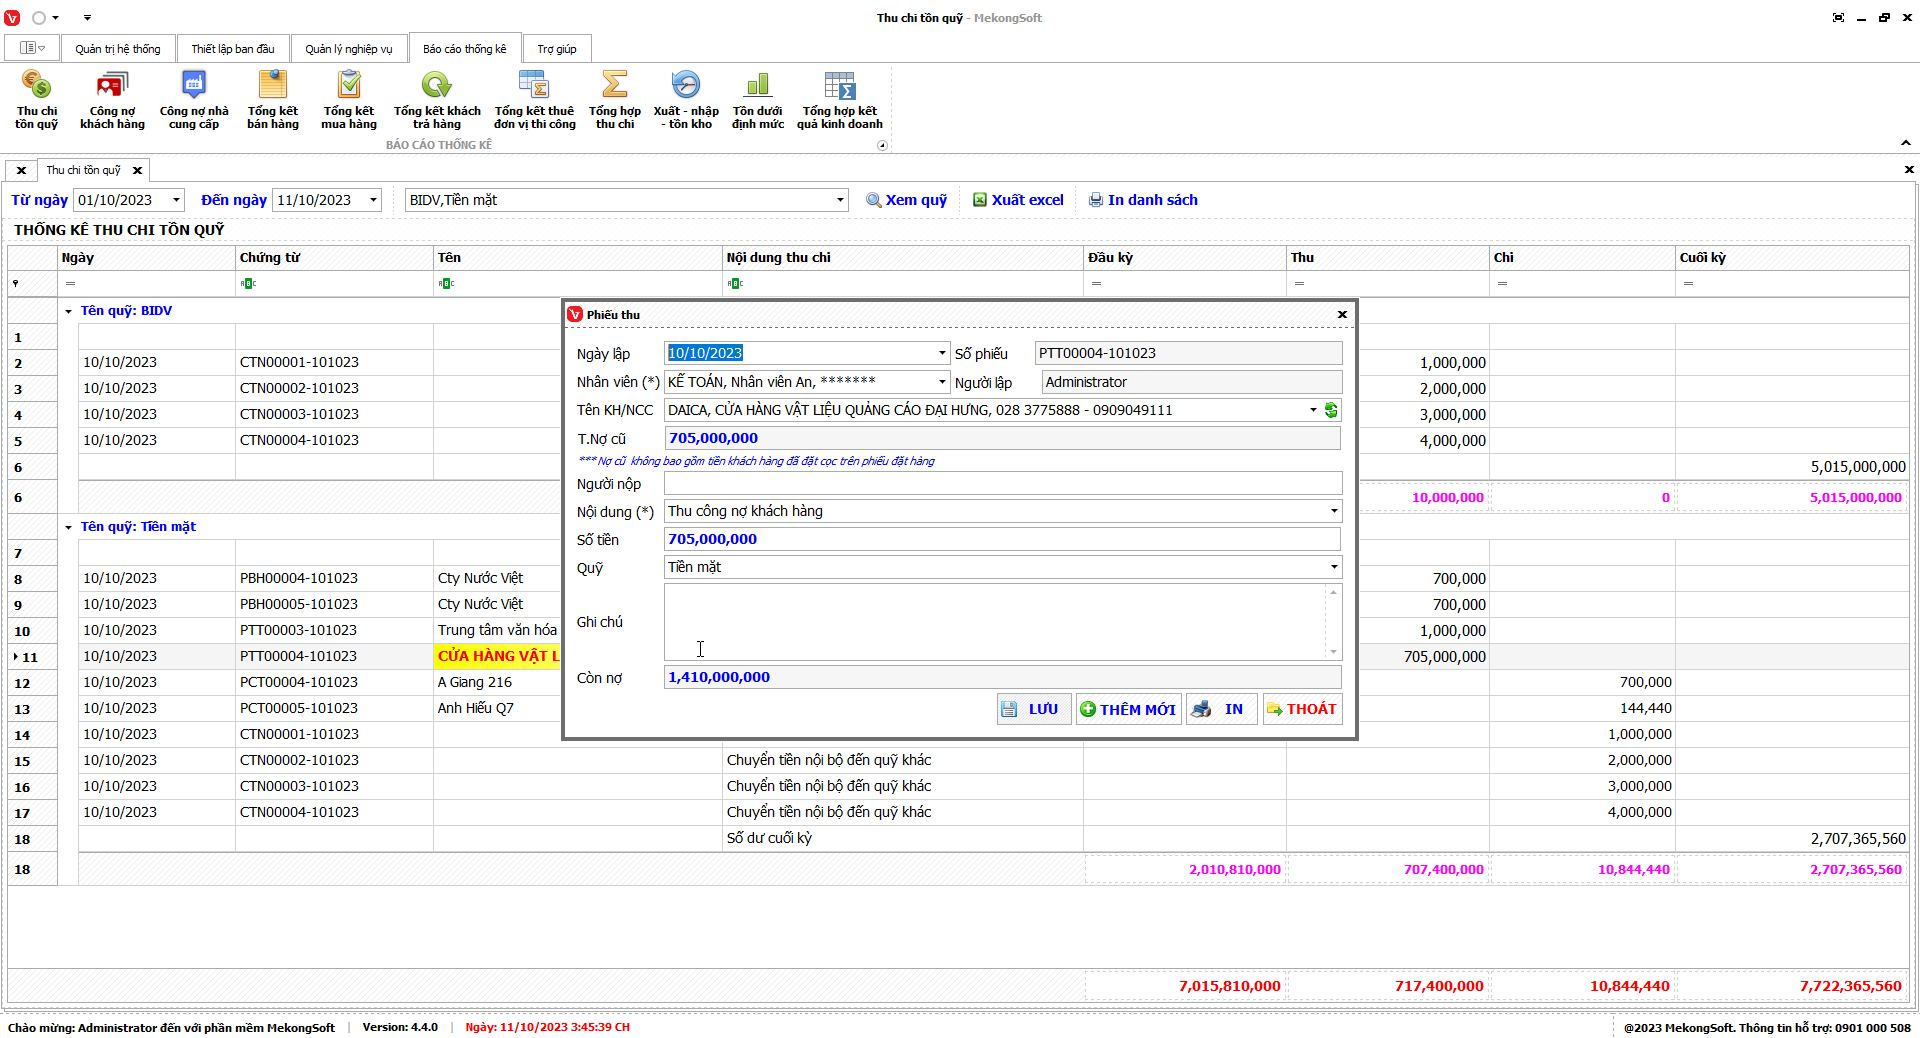Click the green refresh icon beside Tên KH/NCC
This screenshot has height=1038, width=1920.
point(1331,410)
